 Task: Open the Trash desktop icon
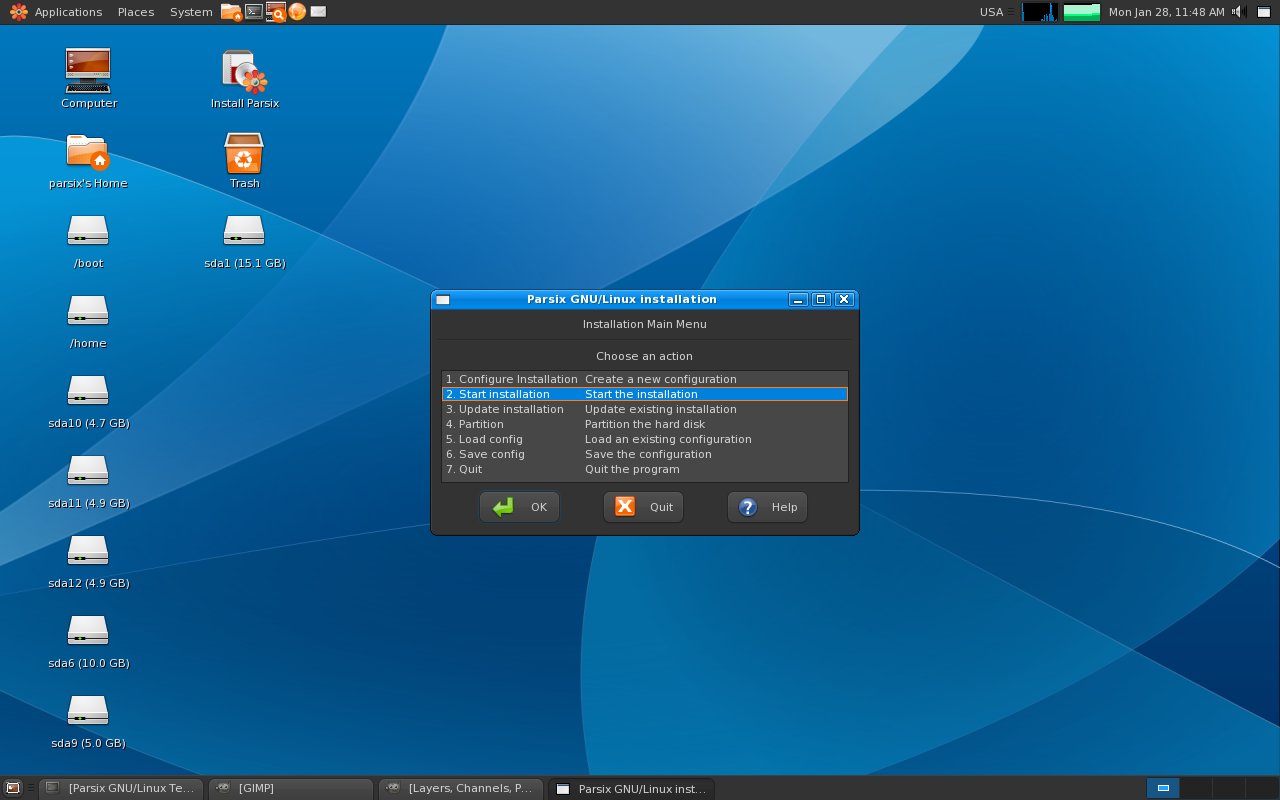pyautogui.click(x=244, y=153)
